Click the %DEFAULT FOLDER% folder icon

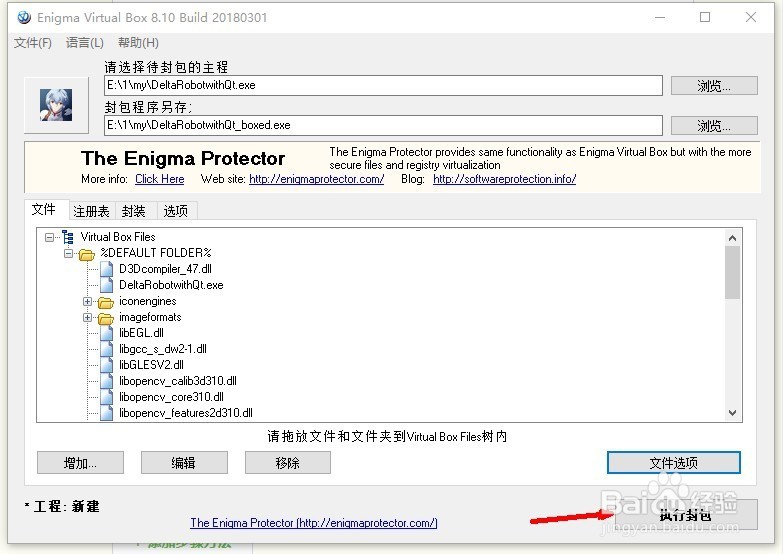pos(86,254)
